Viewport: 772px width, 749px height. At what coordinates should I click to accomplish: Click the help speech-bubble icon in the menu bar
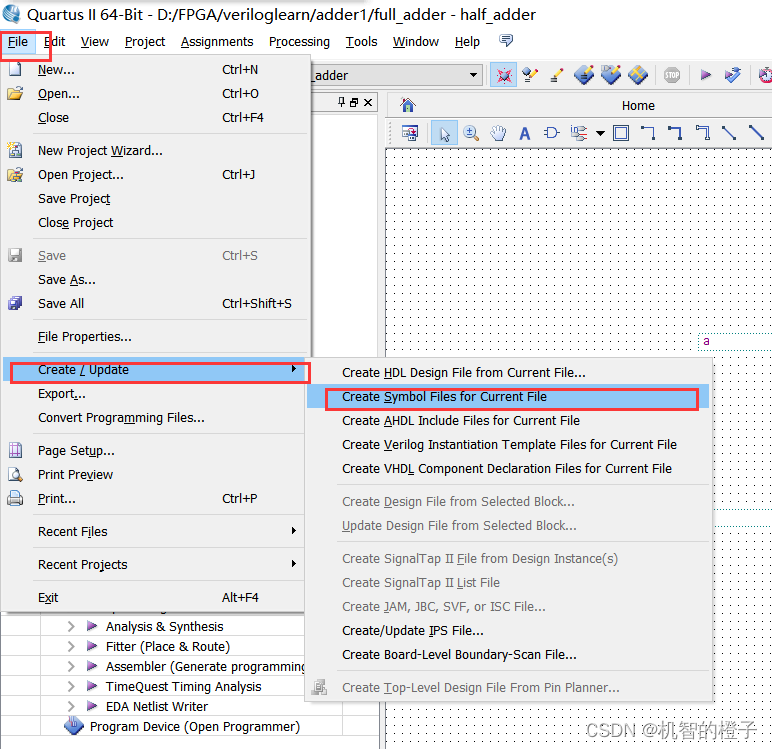[x=506, y=40]
